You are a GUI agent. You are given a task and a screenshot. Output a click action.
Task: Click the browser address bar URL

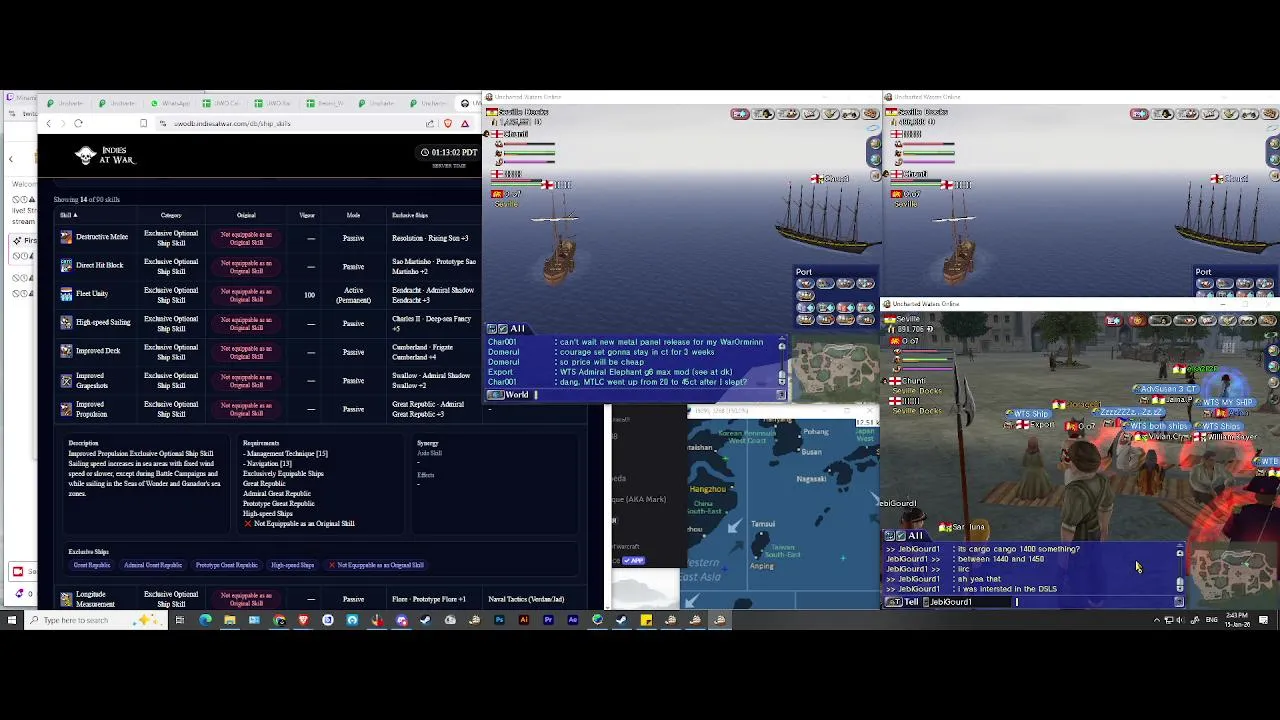[232, 123]
